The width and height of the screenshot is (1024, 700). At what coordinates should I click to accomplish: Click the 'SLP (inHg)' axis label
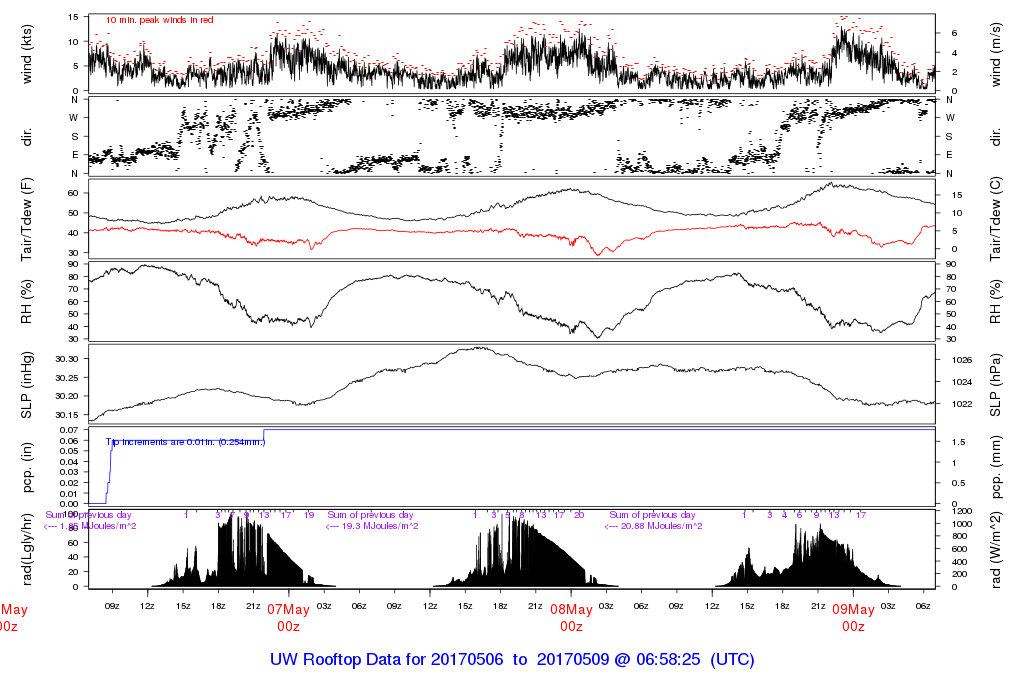tap(27, 385)
